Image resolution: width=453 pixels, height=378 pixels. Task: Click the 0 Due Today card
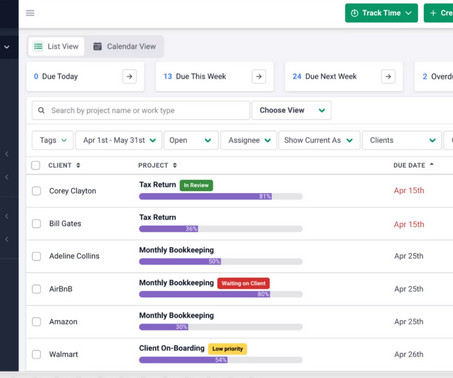[x=85, y=77]
